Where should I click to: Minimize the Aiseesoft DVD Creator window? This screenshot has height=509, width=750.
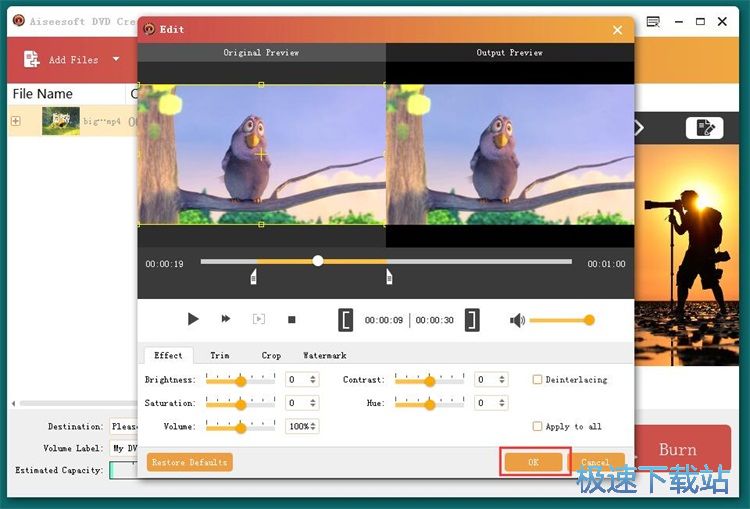pyautogui.click(x=679, y=22)
